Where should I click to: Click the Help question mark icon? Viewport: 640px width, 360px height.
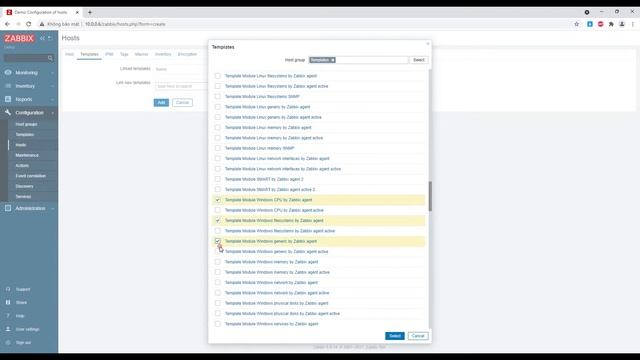[8, 316]
